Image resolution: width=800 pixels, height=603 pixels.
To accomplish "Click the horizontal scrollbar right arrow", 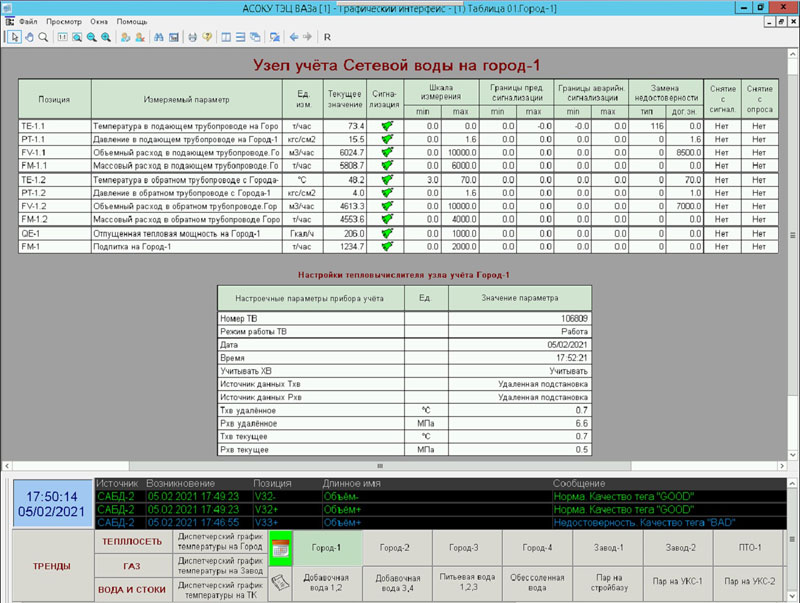I will click(x=782, y=466).
